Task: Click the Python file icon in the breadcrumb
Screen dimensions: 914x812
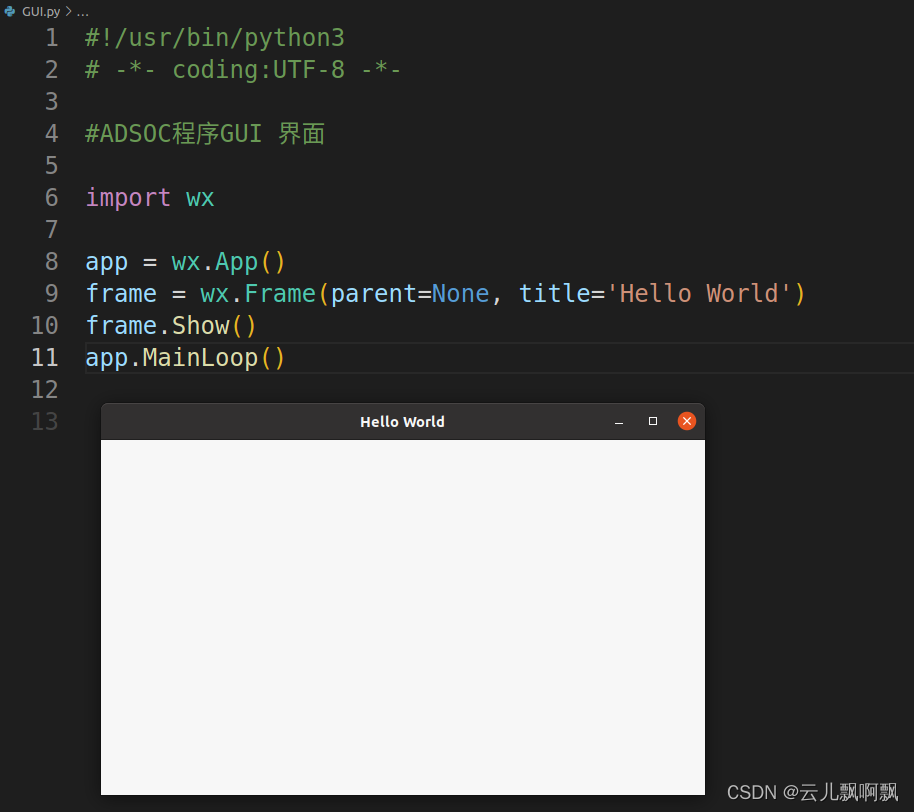Action: (10, 11)
